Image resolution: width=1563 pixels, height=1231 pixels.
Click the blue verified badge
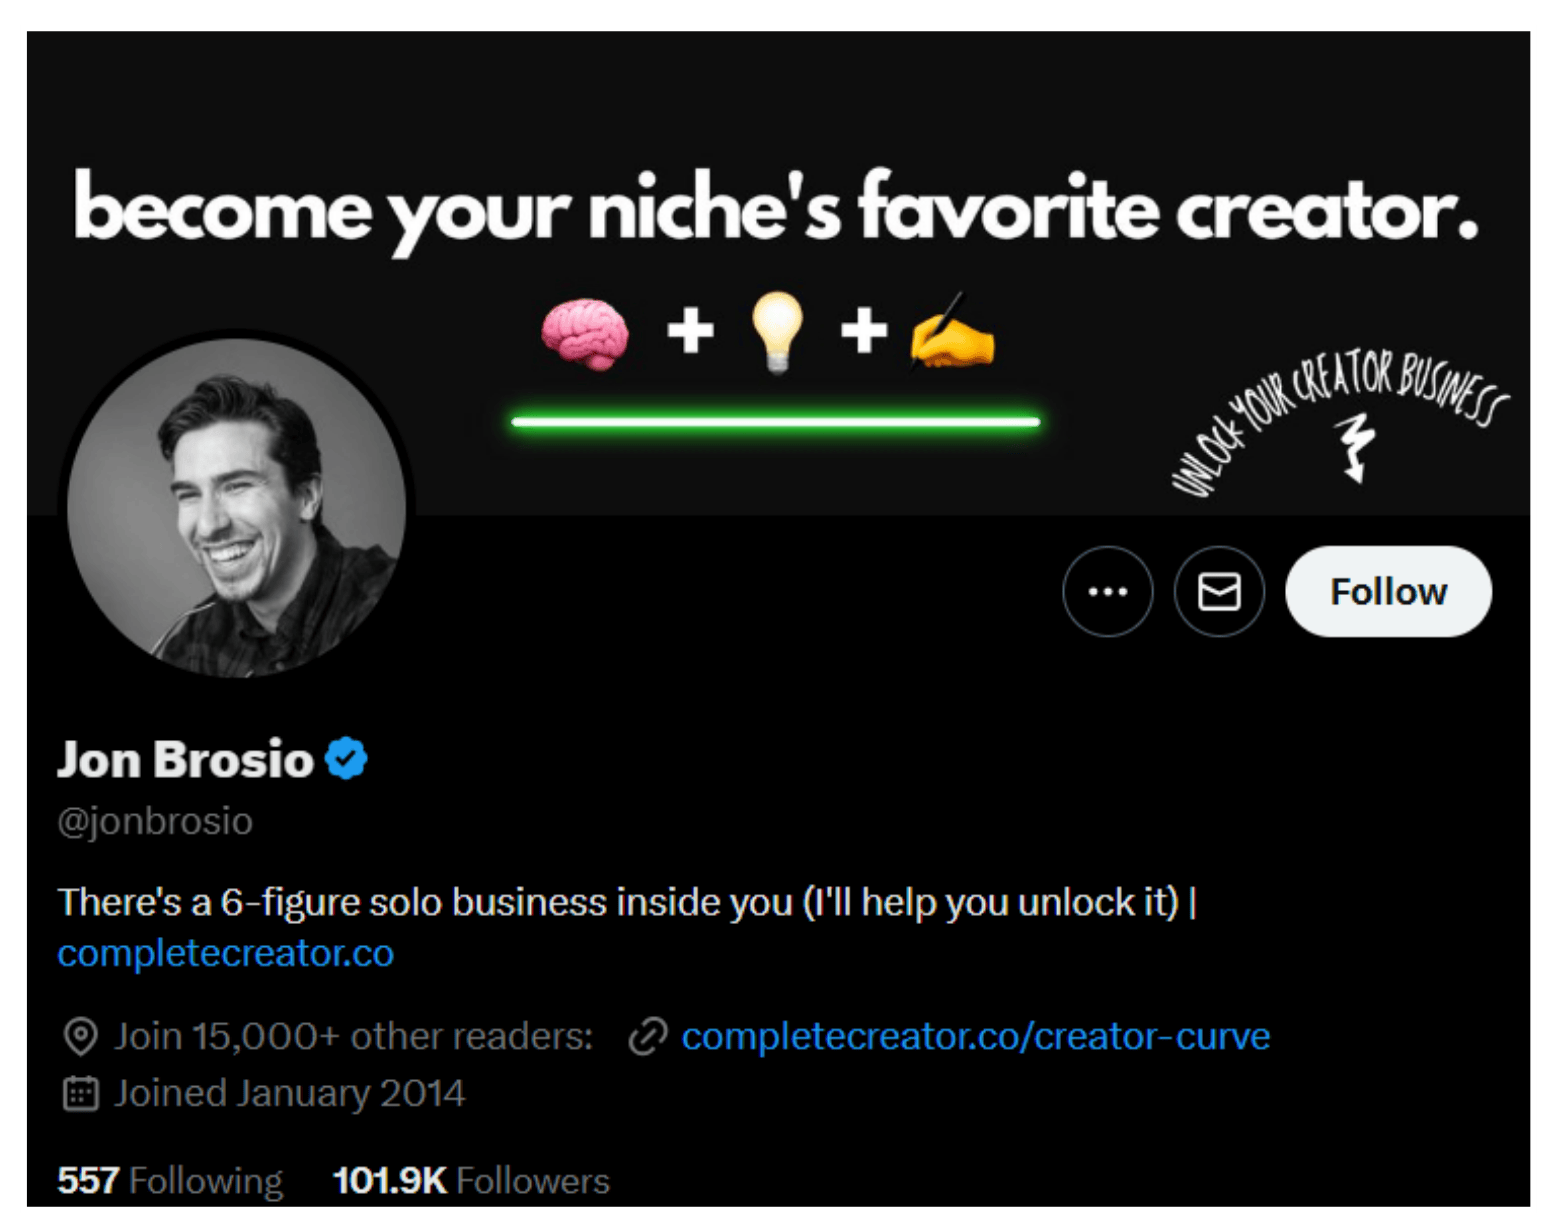[x=346, y=759]
